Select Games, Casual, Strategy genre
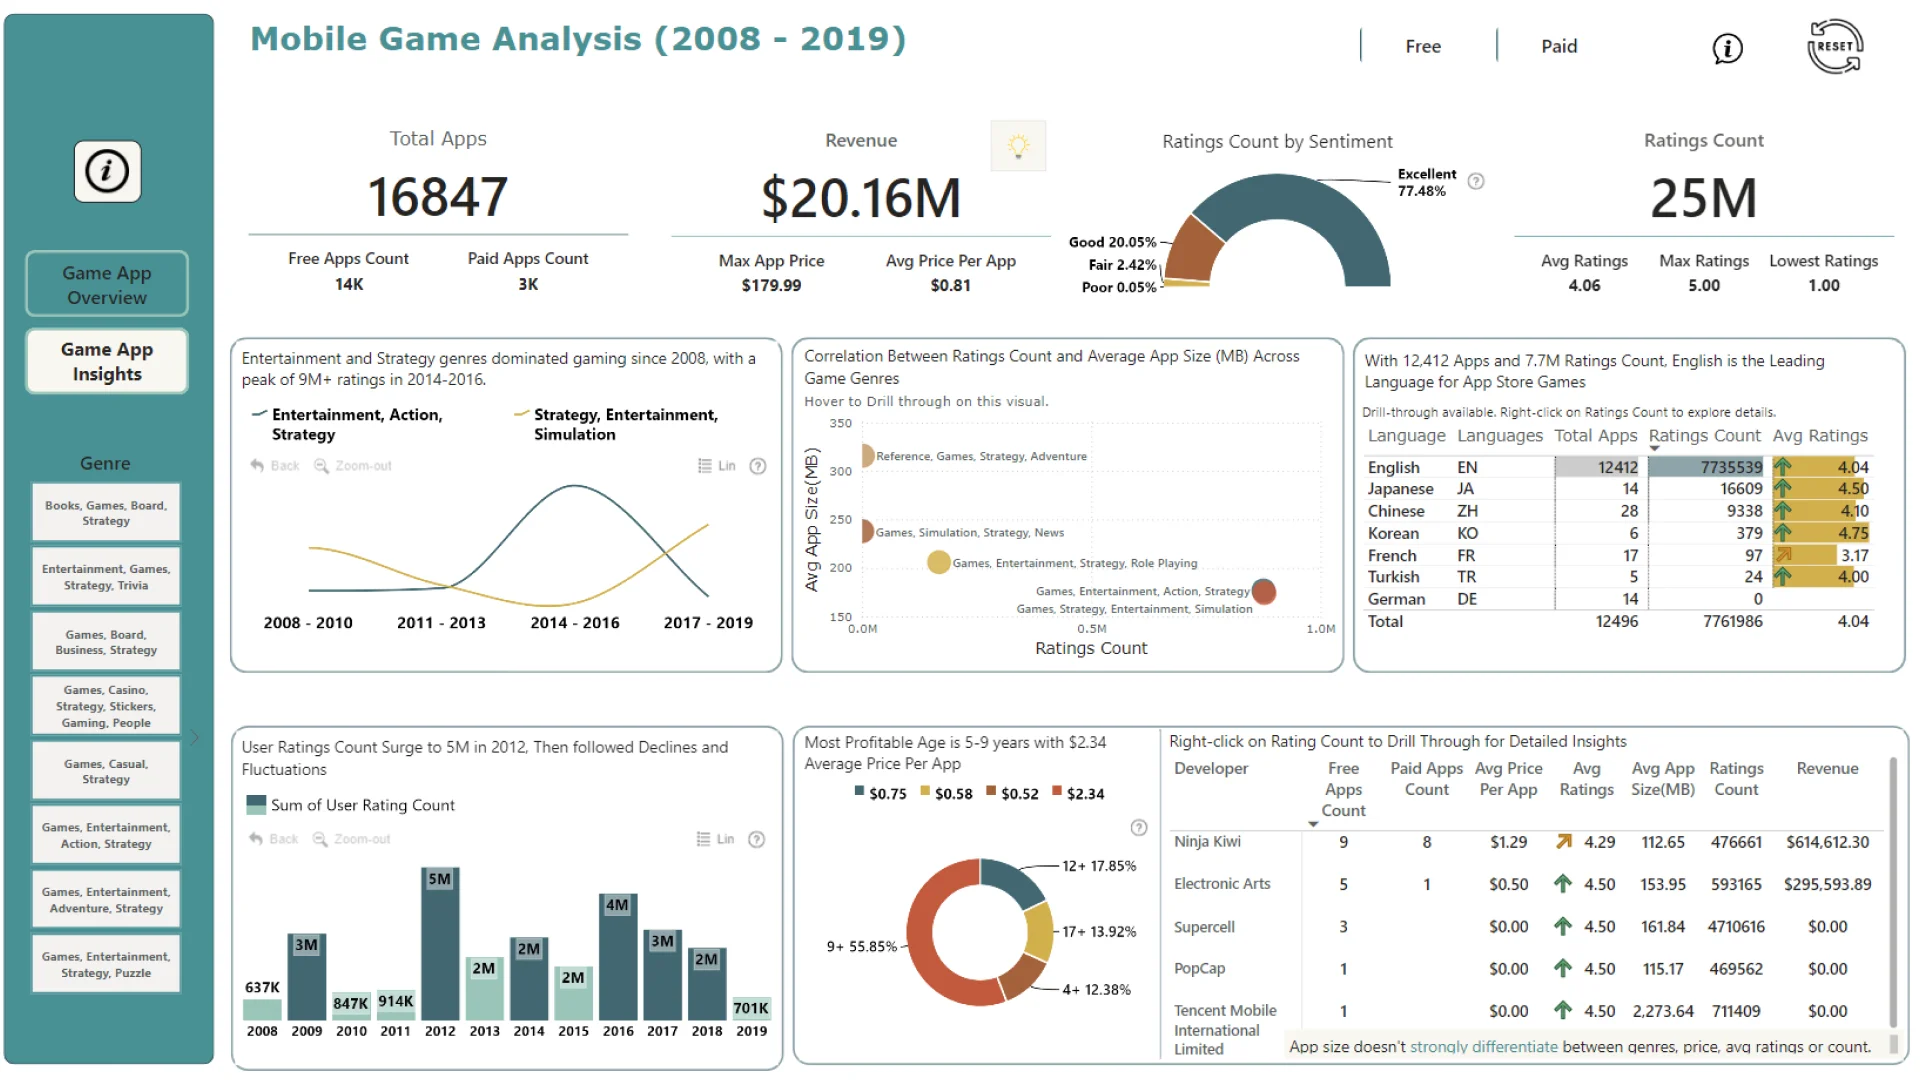 pos(106,771)
